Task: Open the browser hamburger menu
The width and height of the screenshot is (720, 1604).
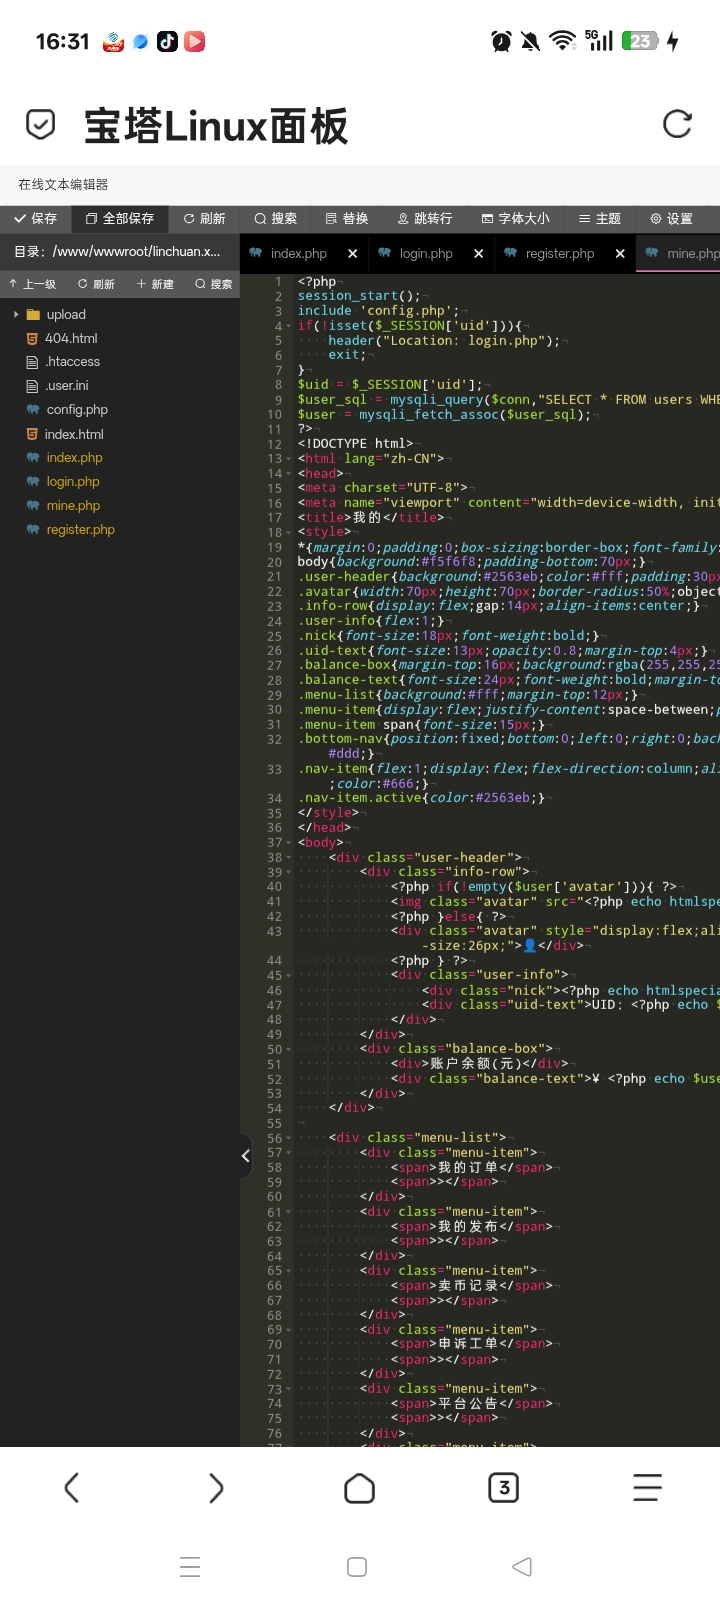Action: 648,1488
